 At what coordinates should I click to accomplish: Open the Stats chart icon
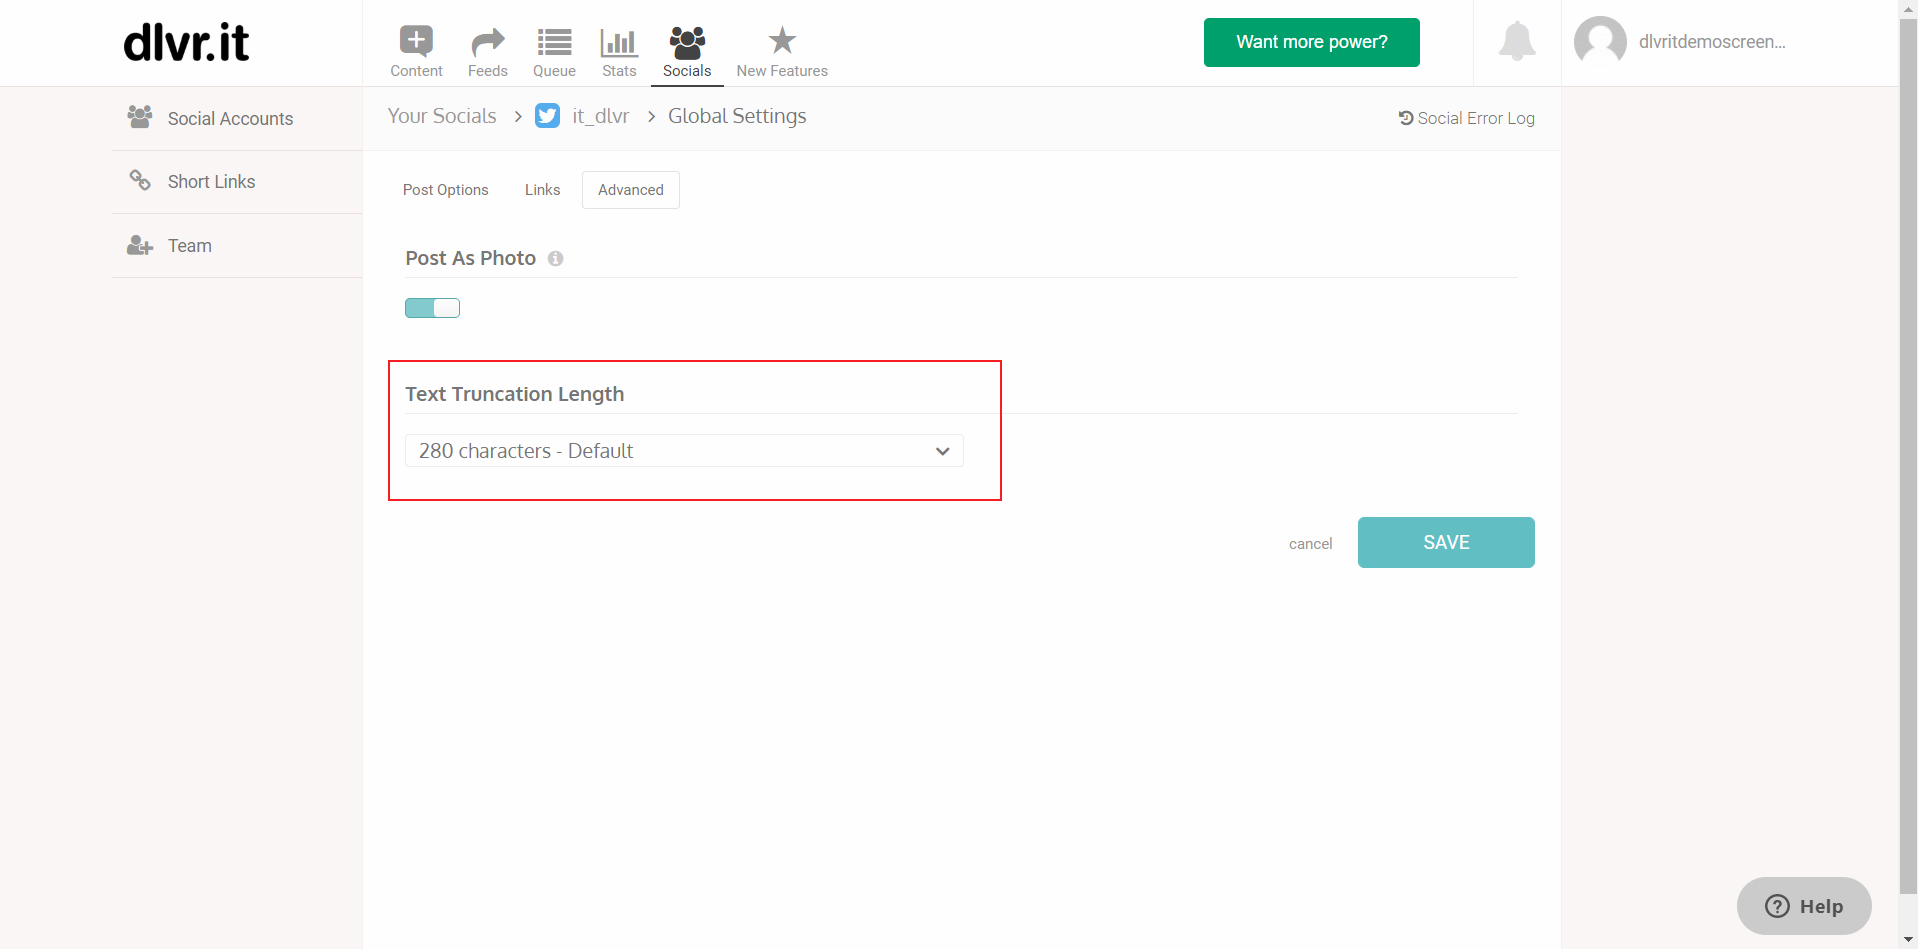[x=619, y=42]
